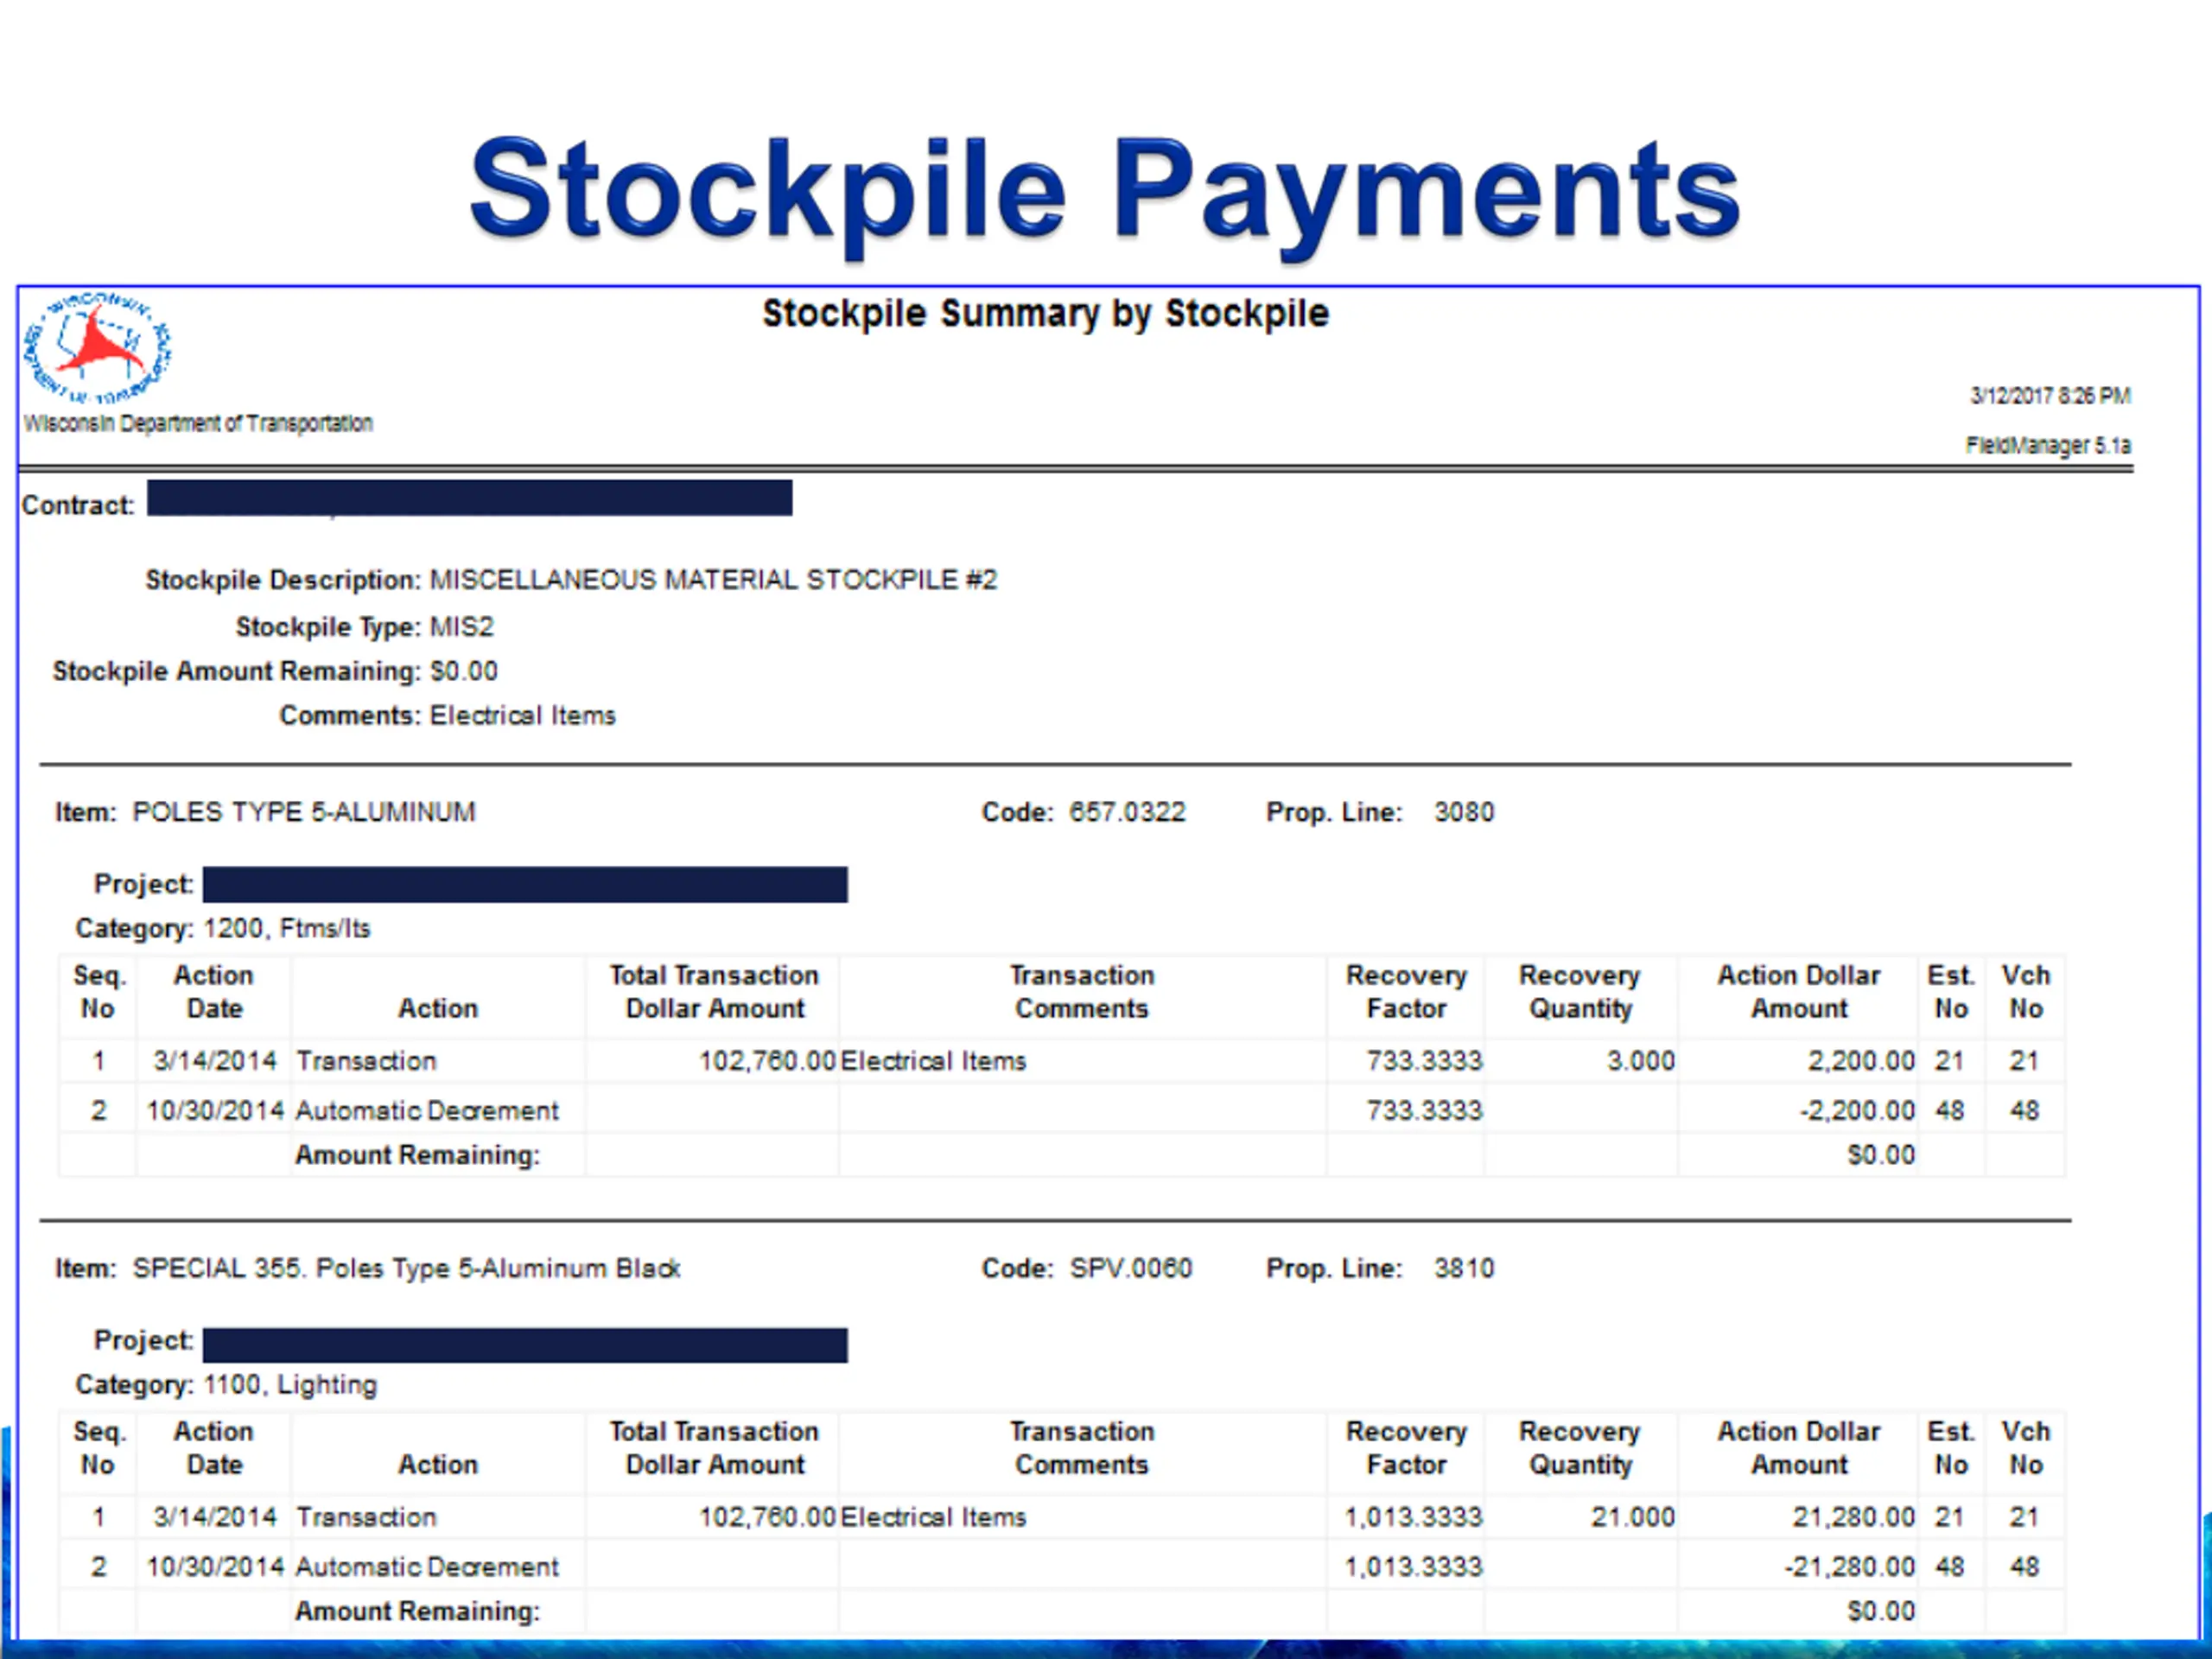Viewport: 2212px width, 1659px height.
Task: Click the Prop. Line value 3810
Action: click(x=1464, y=1269)
